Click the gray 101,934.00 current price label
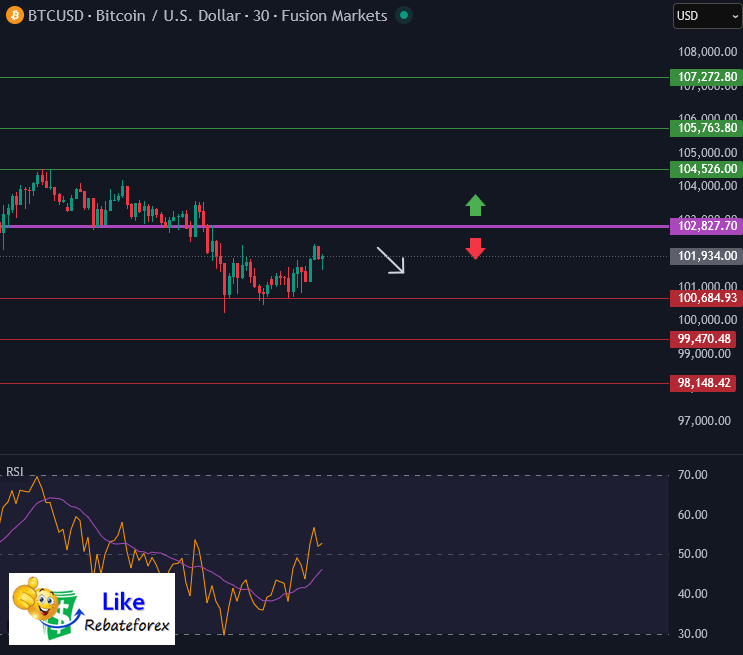Screen dimensions: 743x655 coord(706,256)
